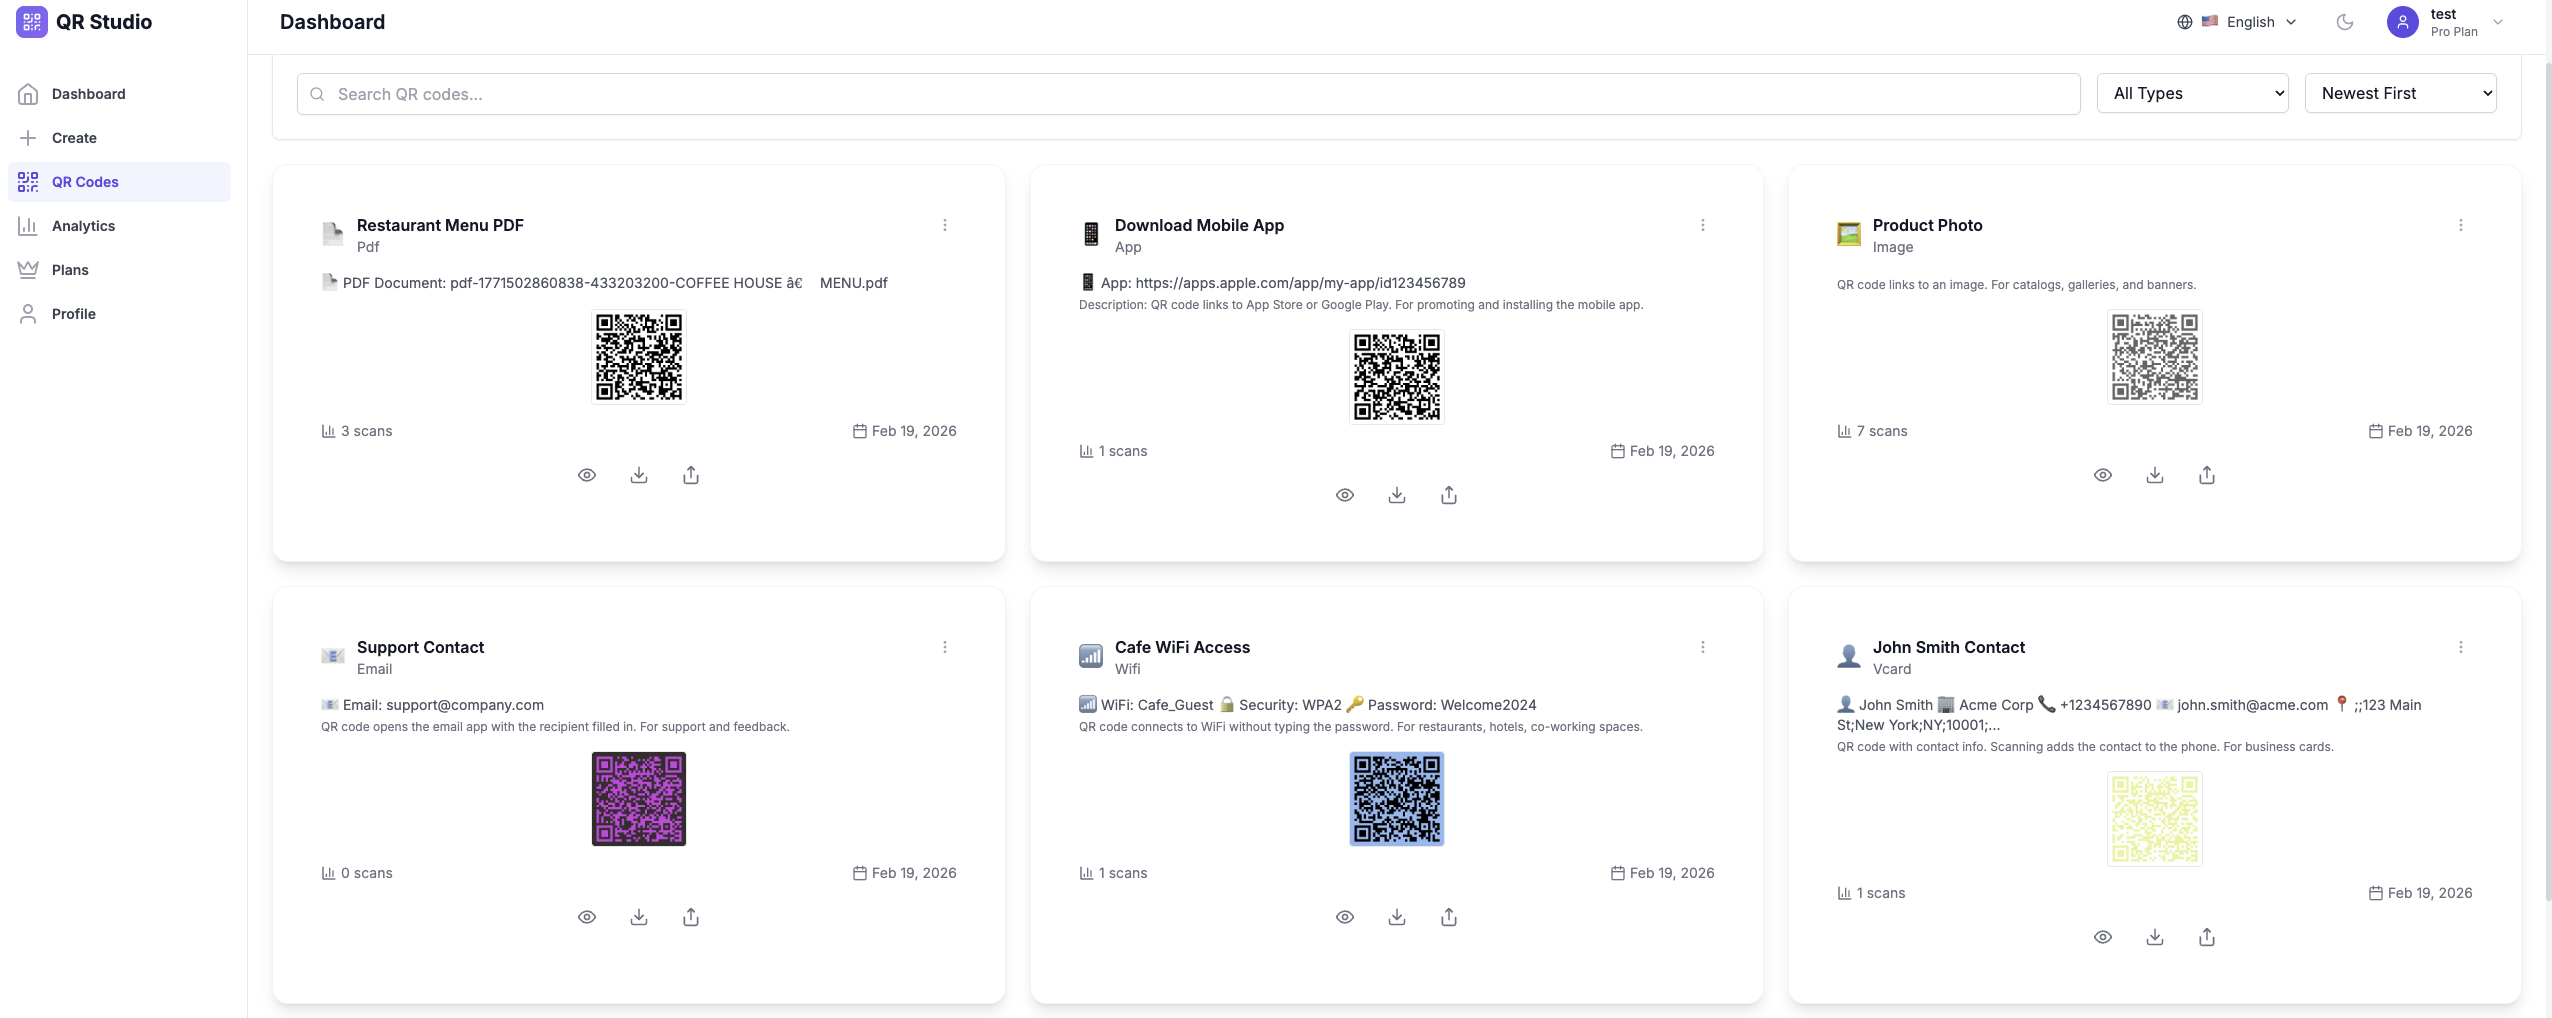Click the QR Studio logo icon
Viewport: 2552px width, 1018px height.
point(32,22)
